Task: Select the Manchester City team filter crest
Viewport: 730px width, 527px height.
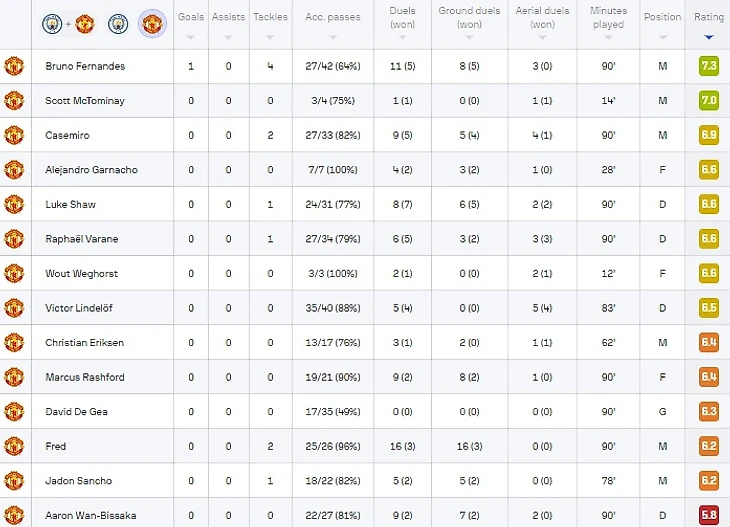Action: coord(118,22)
